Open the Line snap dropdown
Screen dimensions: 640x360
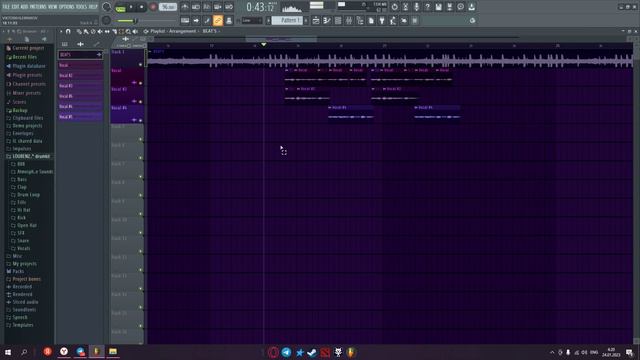(251, 20)
